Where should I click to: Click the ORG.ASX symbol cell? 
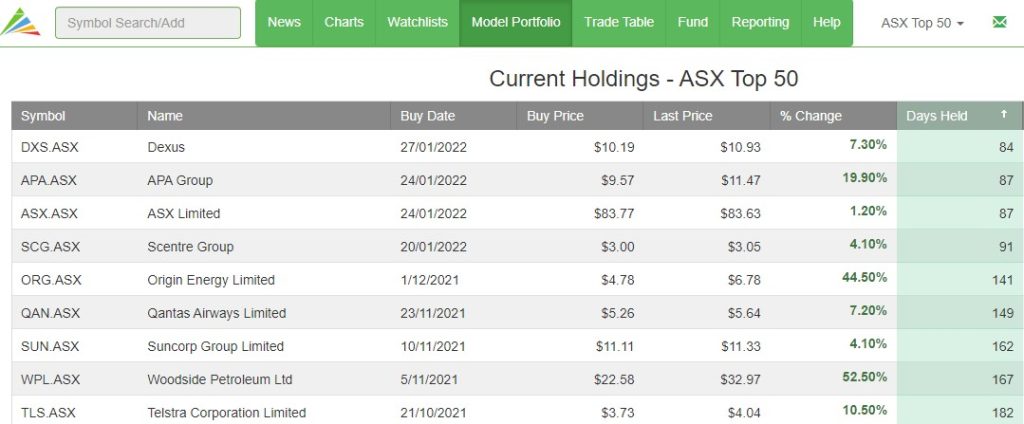[x=50, y=280]
